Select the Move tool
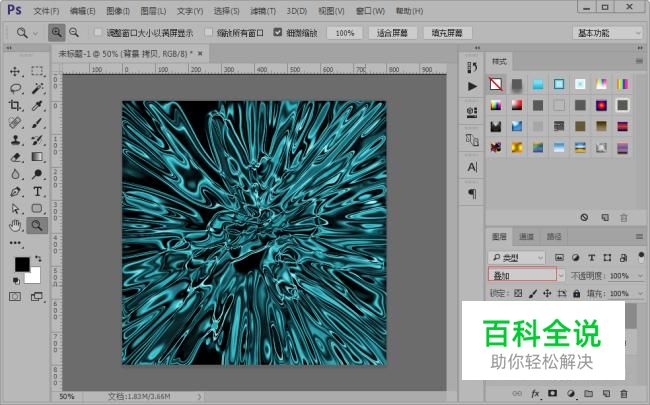This screenshot has height=405, width=650. pos(15,71)
